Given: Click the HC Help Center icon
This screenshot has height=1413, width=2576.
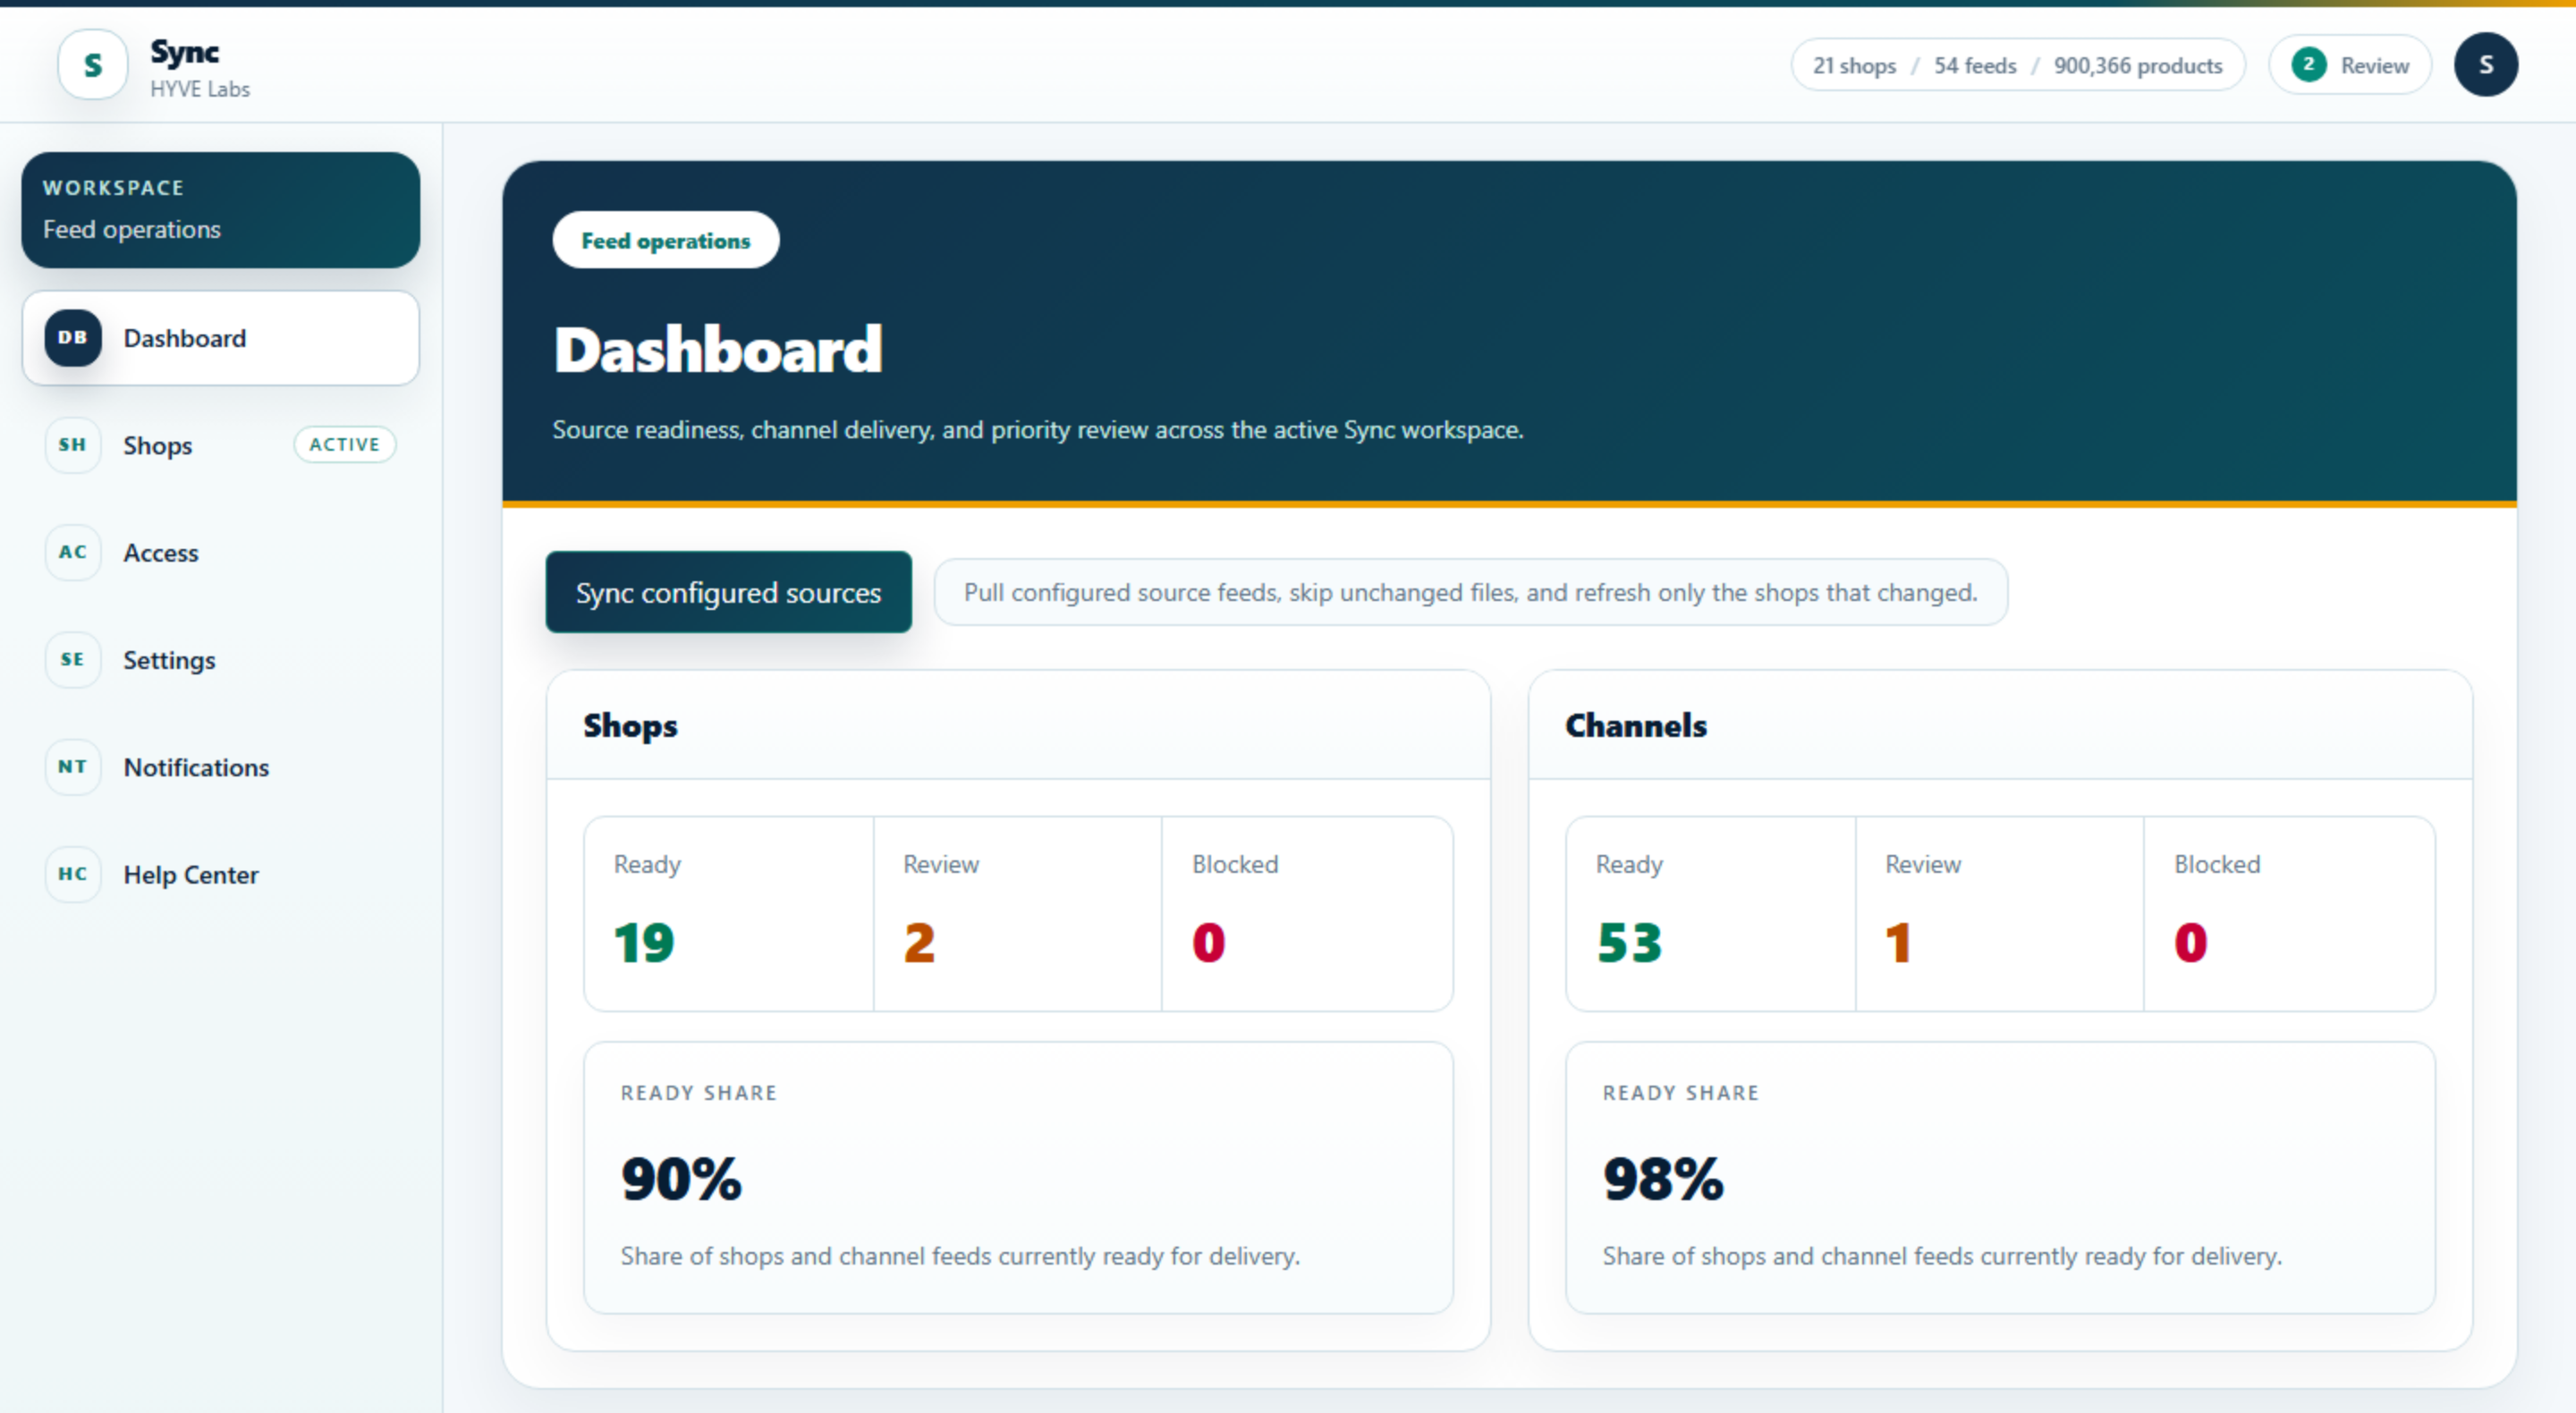Looking at the screenshot, I should pos(73,874).
